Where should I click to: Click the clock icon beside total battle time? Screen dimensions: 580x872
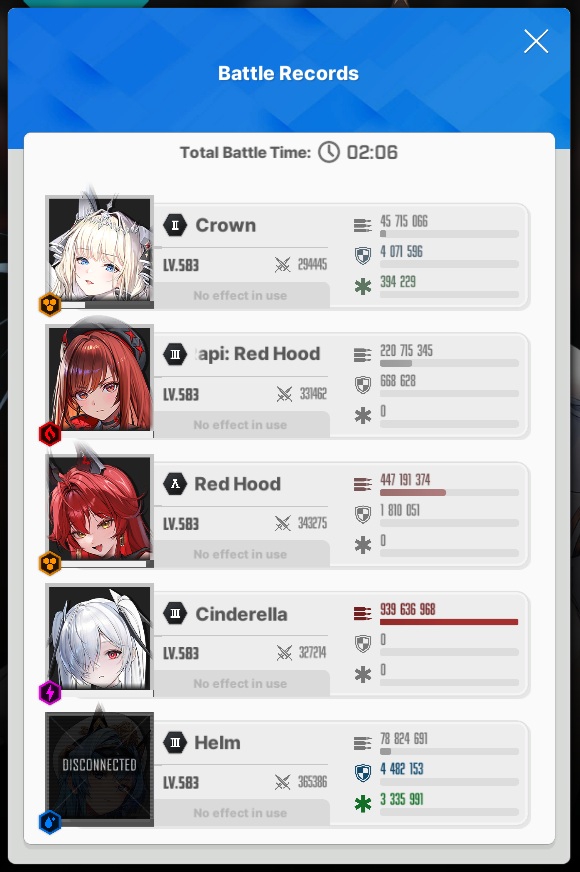coord(329,152)
